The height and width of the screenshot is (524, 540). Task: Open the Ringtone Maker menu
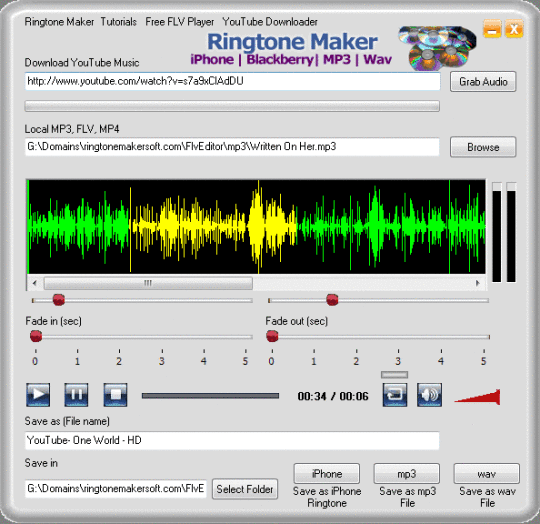[59, 22]
